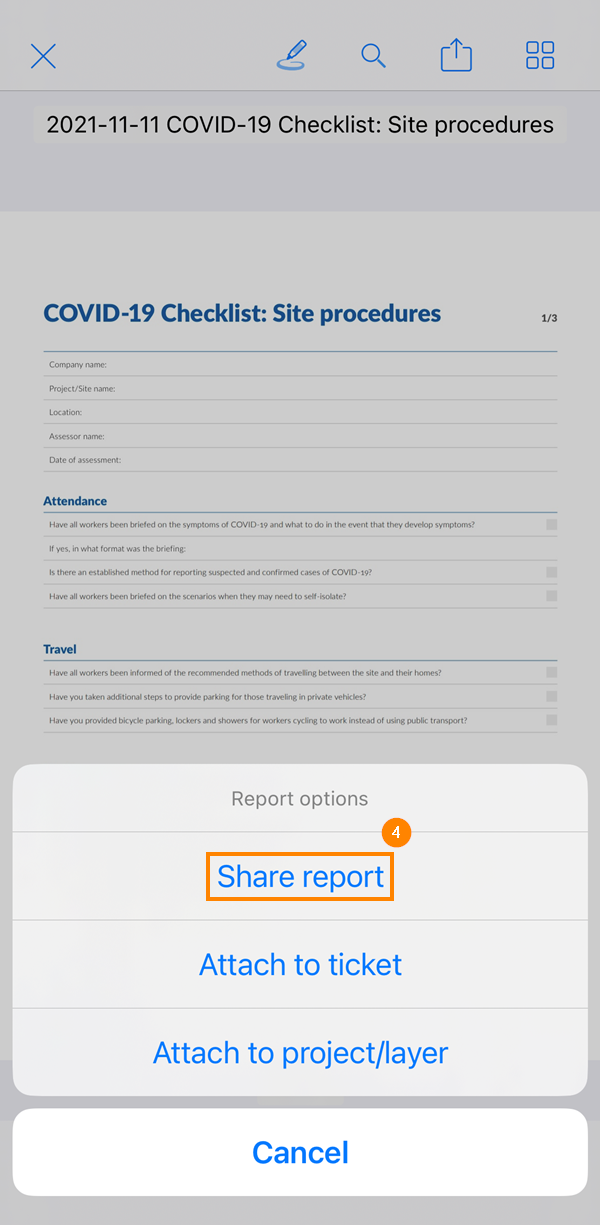The image size is (600, 1225).
Task: Tap the share/export icon in toolbar
Action: (456, 55)
